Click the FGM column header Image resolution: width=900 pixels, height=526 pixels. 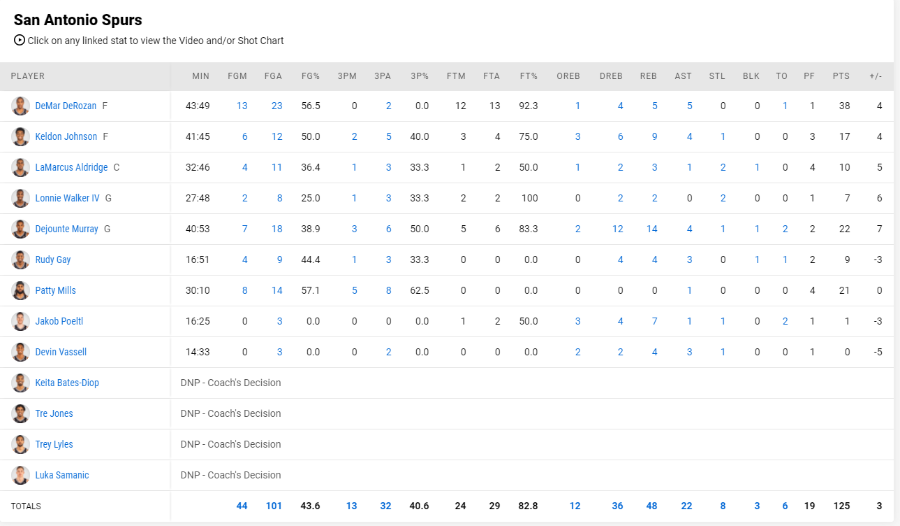coord(237,76)
